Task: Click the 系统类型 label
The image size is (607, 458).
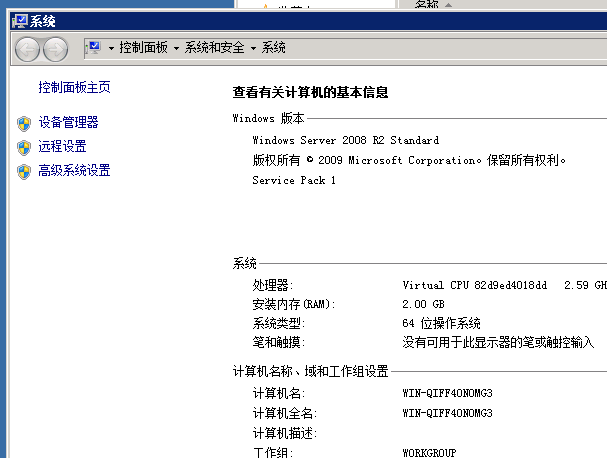Action: pyautogui.click(x=279, y=323)
